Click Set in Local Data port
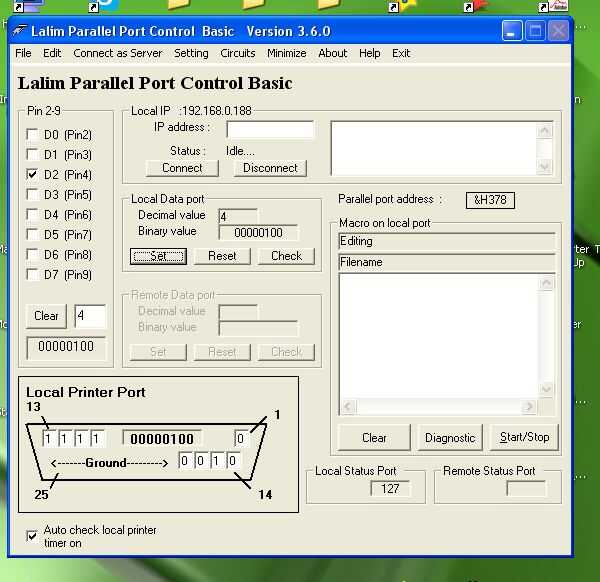The height and width of the screenshot is (582, 600). [x=158, y=256]
